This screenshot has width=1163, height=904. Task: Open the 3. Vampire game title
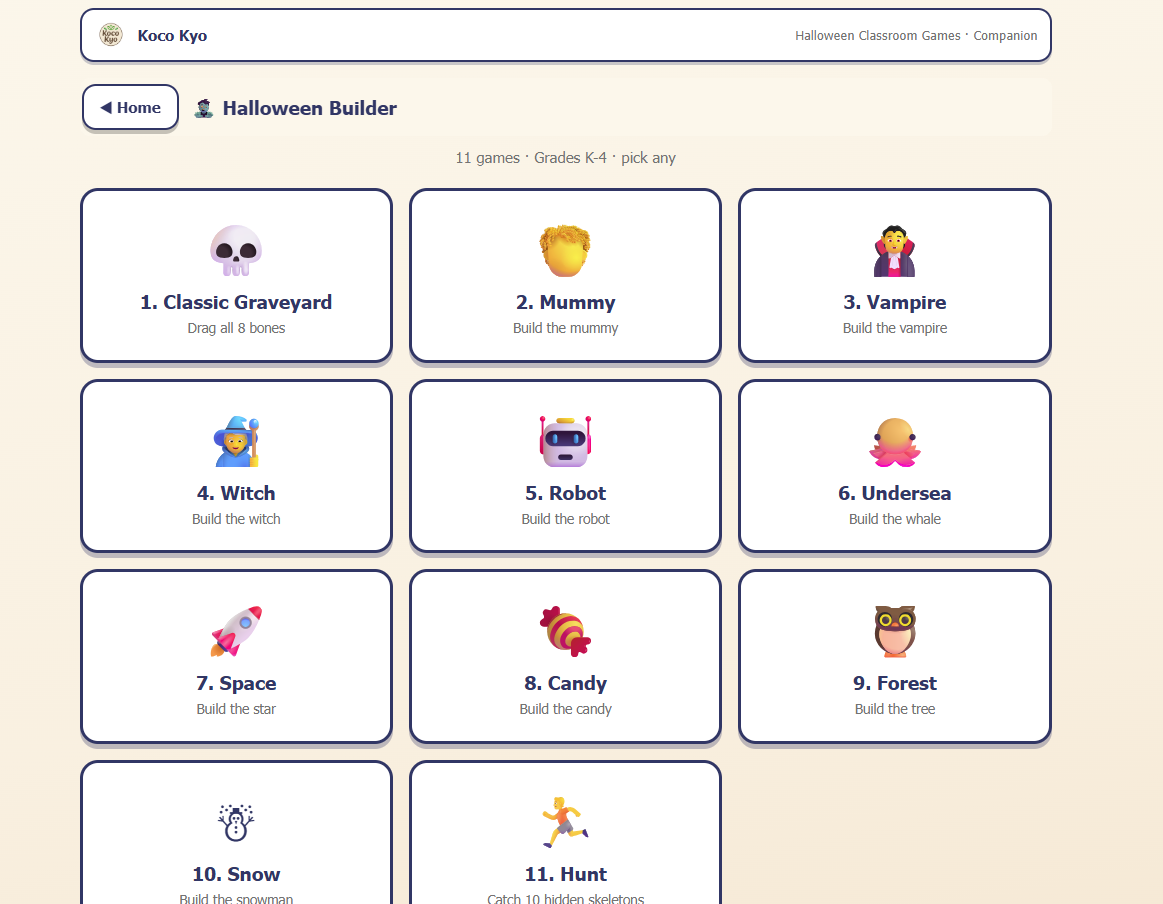[895, 303]
